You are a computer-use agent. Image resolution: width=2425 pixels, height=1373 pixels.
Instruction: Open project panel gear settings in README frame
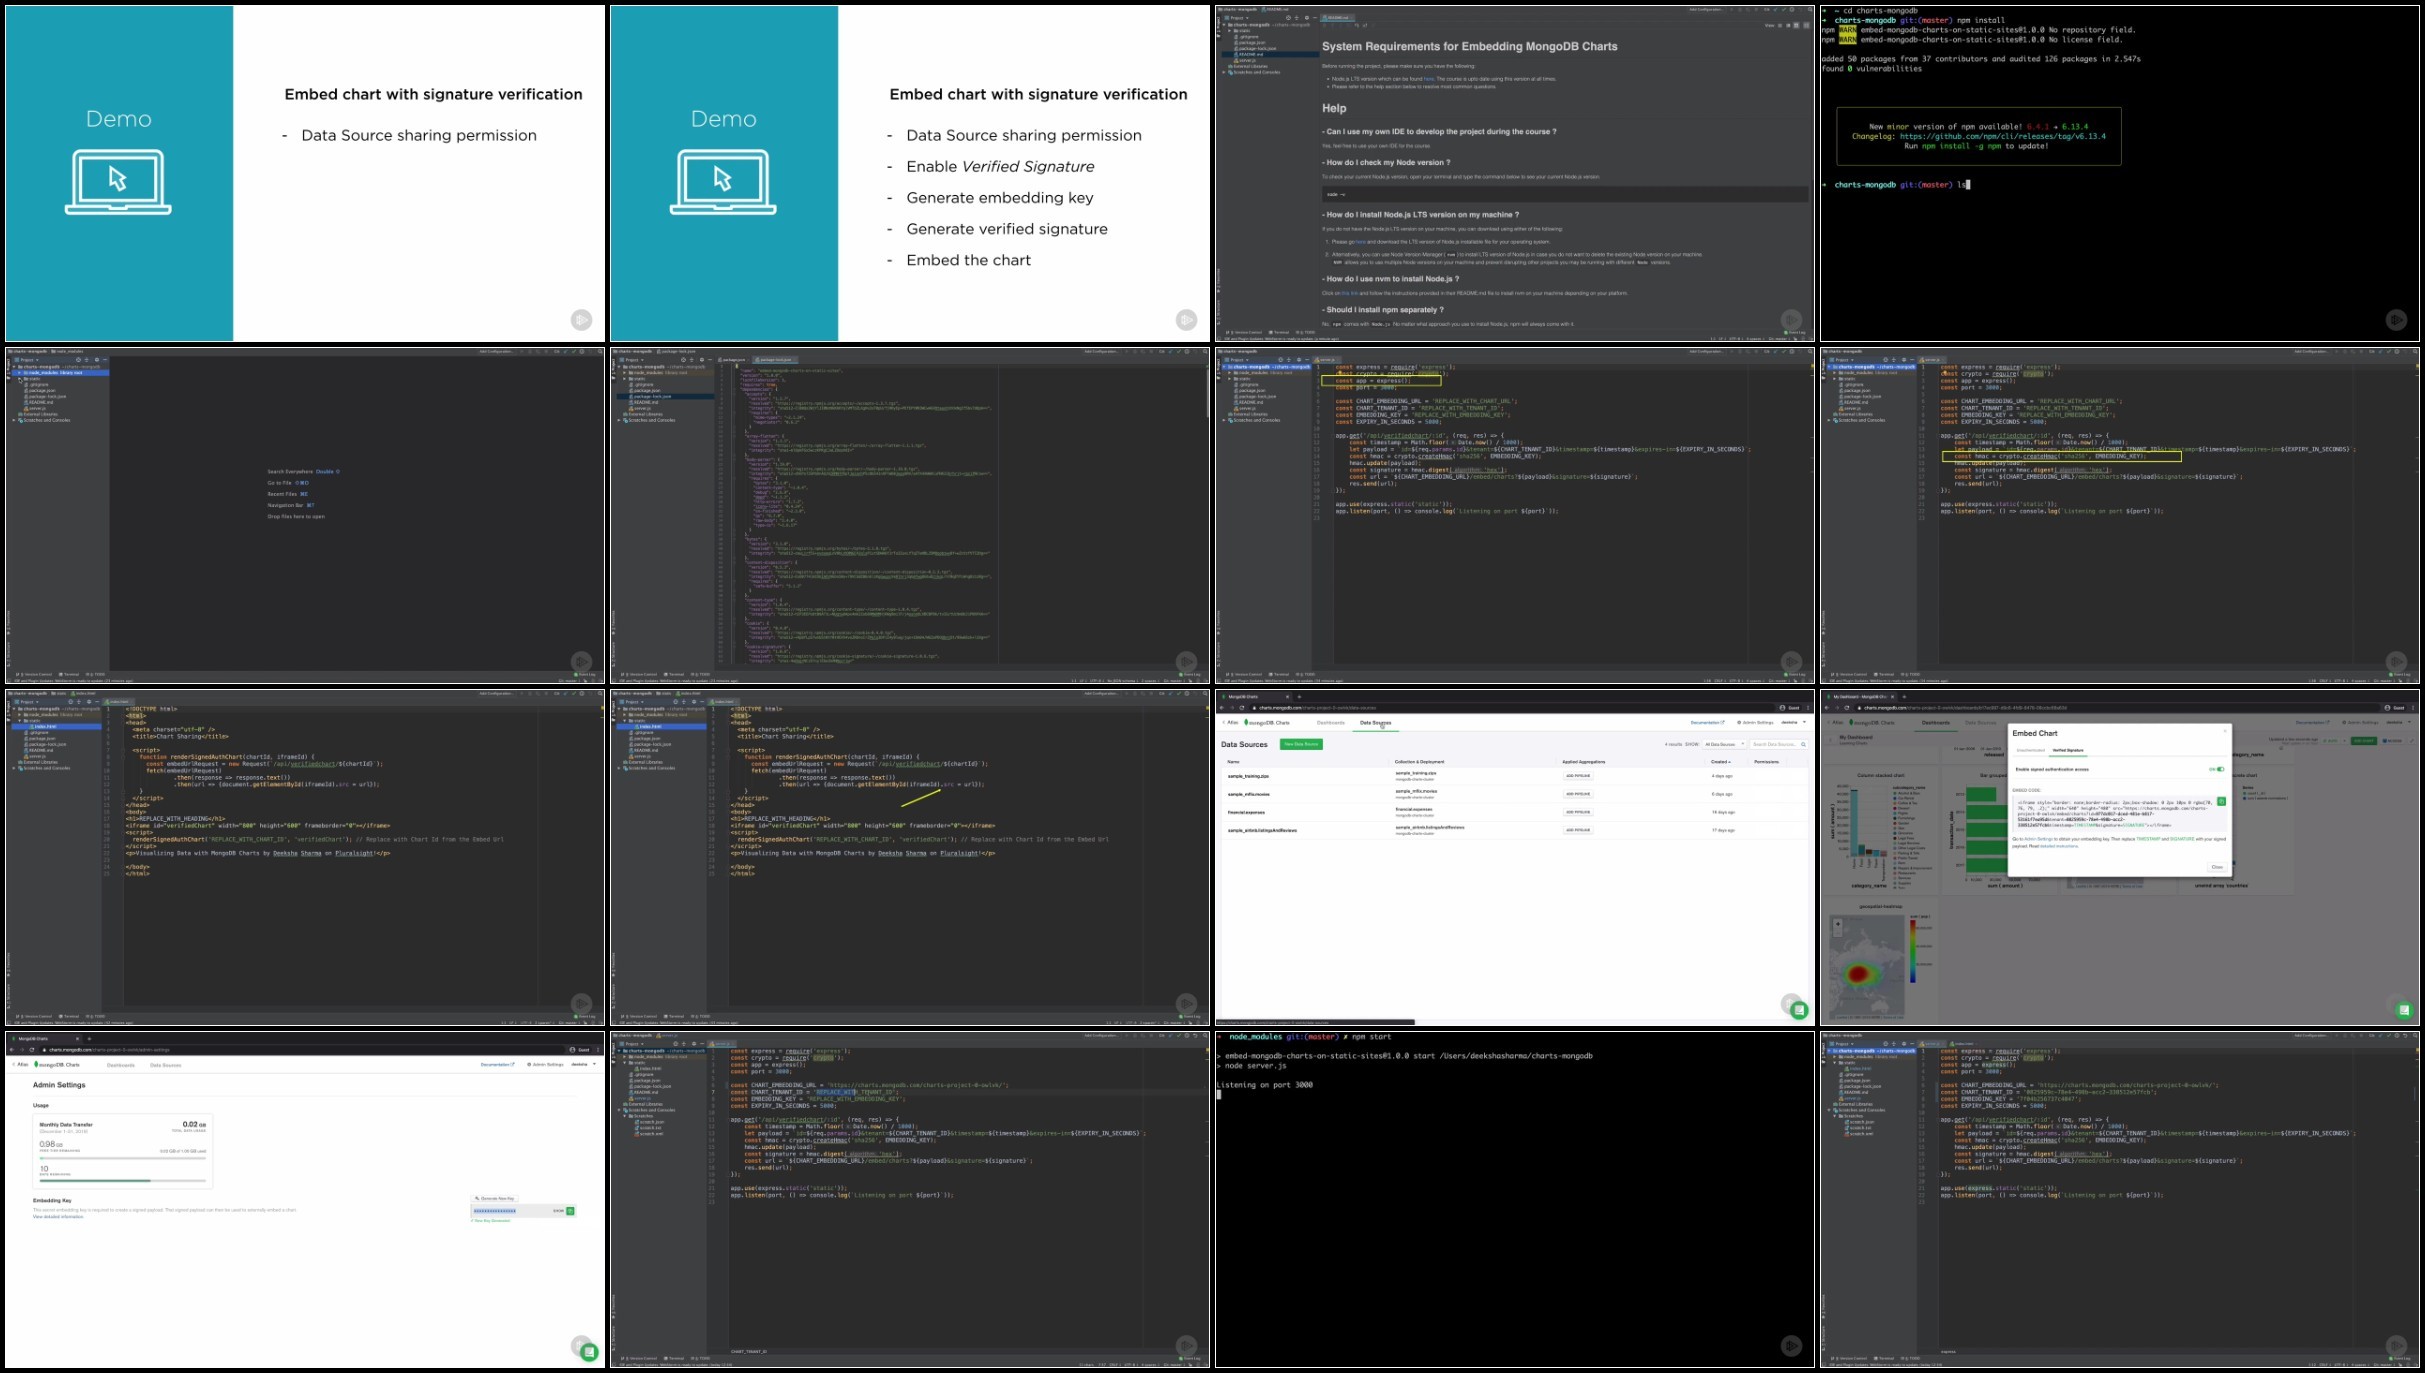1307,18
